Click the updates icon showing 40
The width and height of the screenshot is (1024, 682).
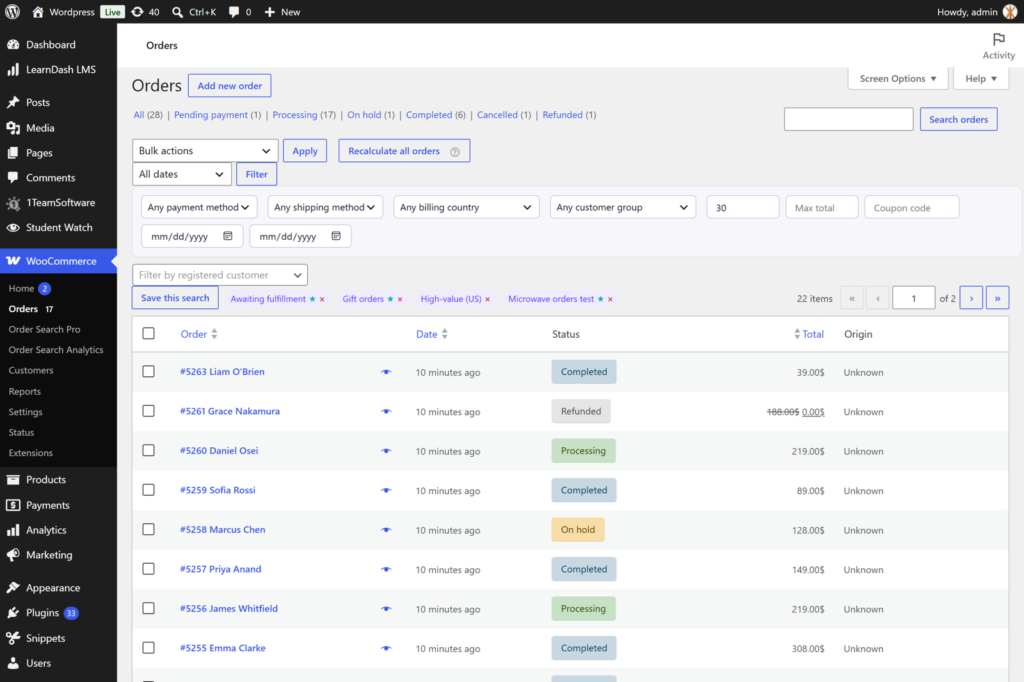pos(137,12)
